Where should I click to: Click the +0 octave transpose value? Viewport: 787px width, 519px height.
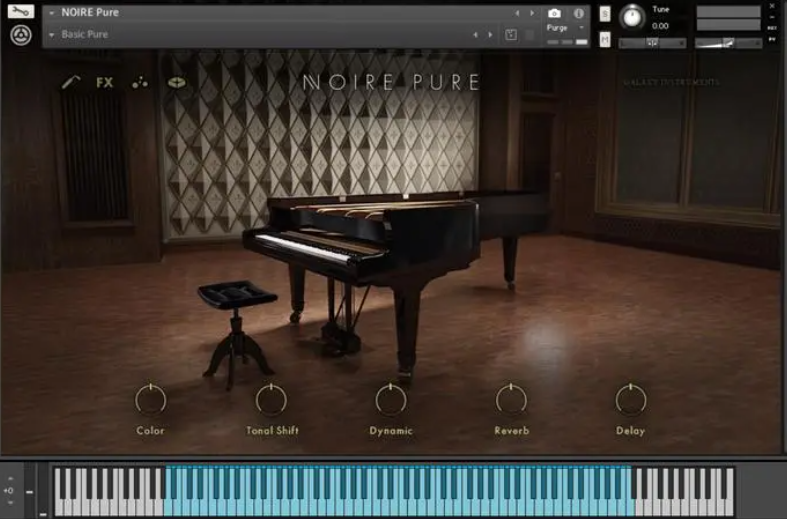click(9, 491)
